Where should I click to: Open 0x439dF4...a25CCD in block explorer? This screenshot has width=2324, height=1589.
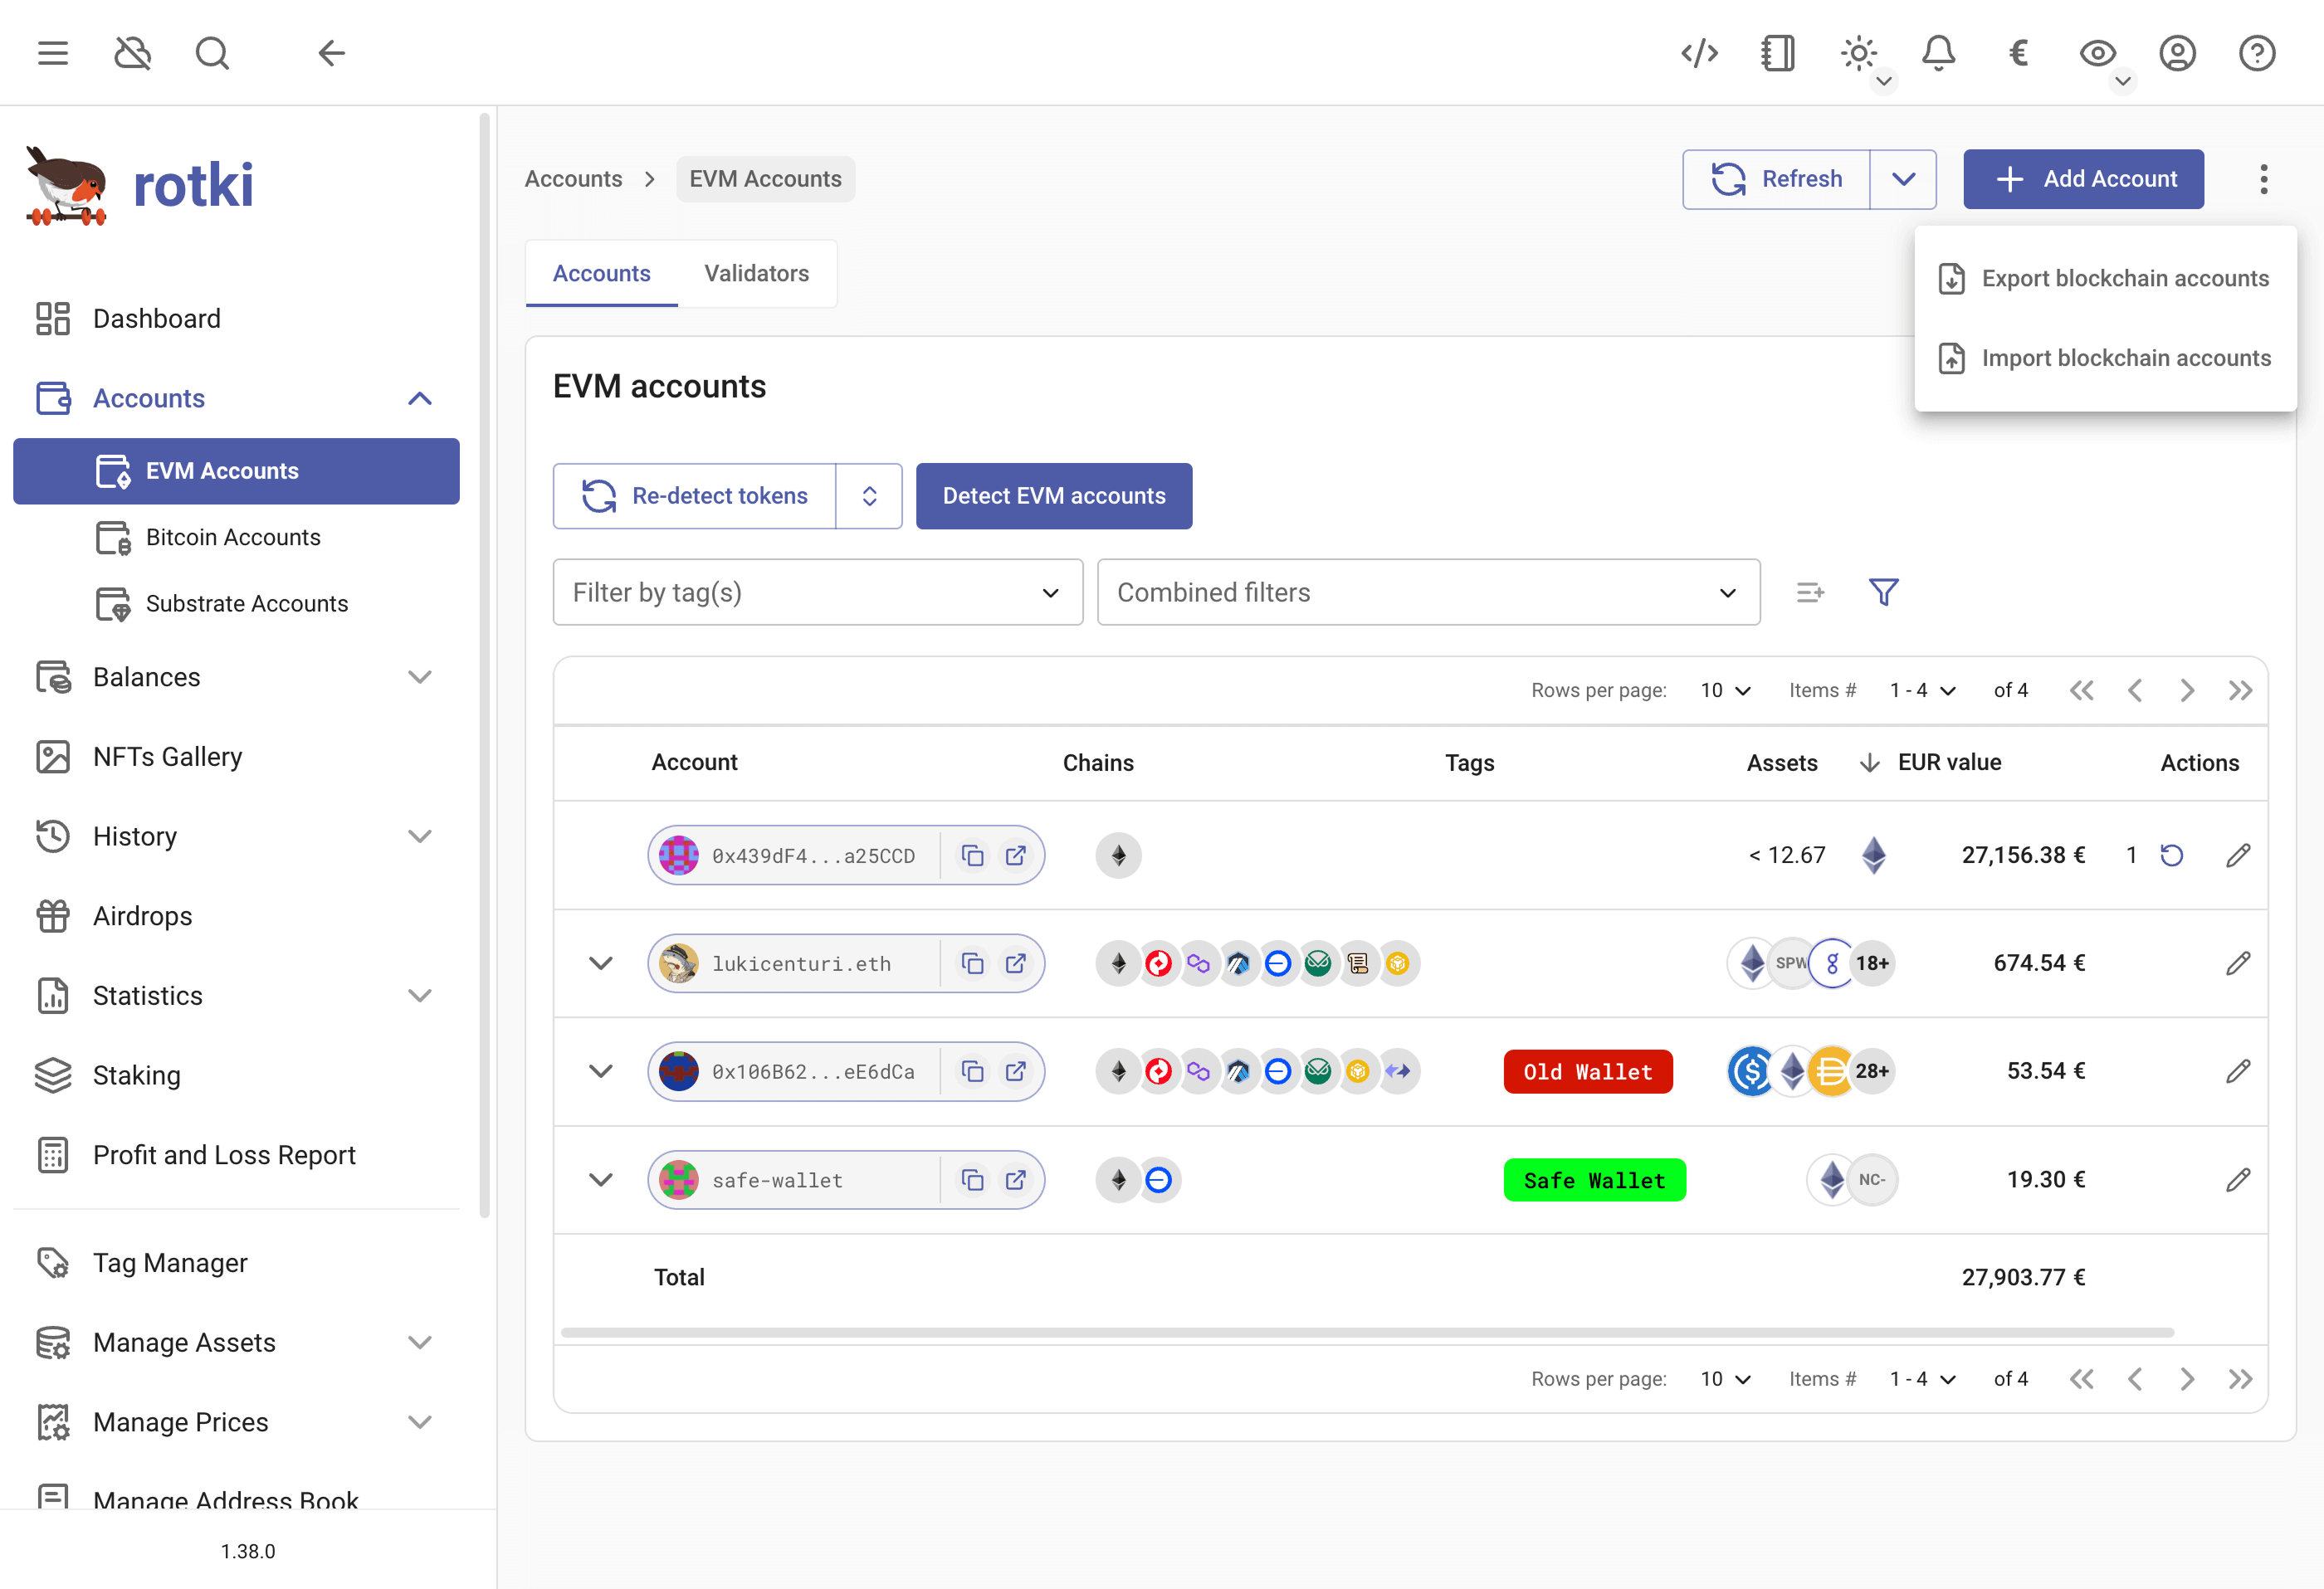(x=1015, y=855)
